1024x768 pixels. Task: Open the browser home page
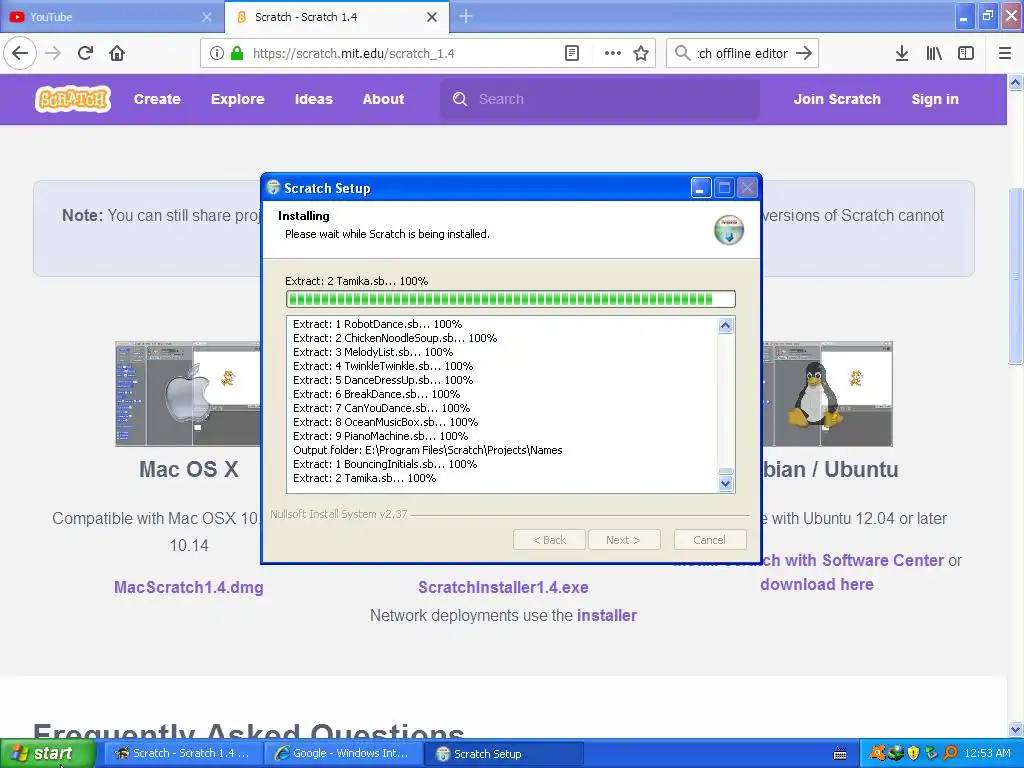(x=117, y=54)
